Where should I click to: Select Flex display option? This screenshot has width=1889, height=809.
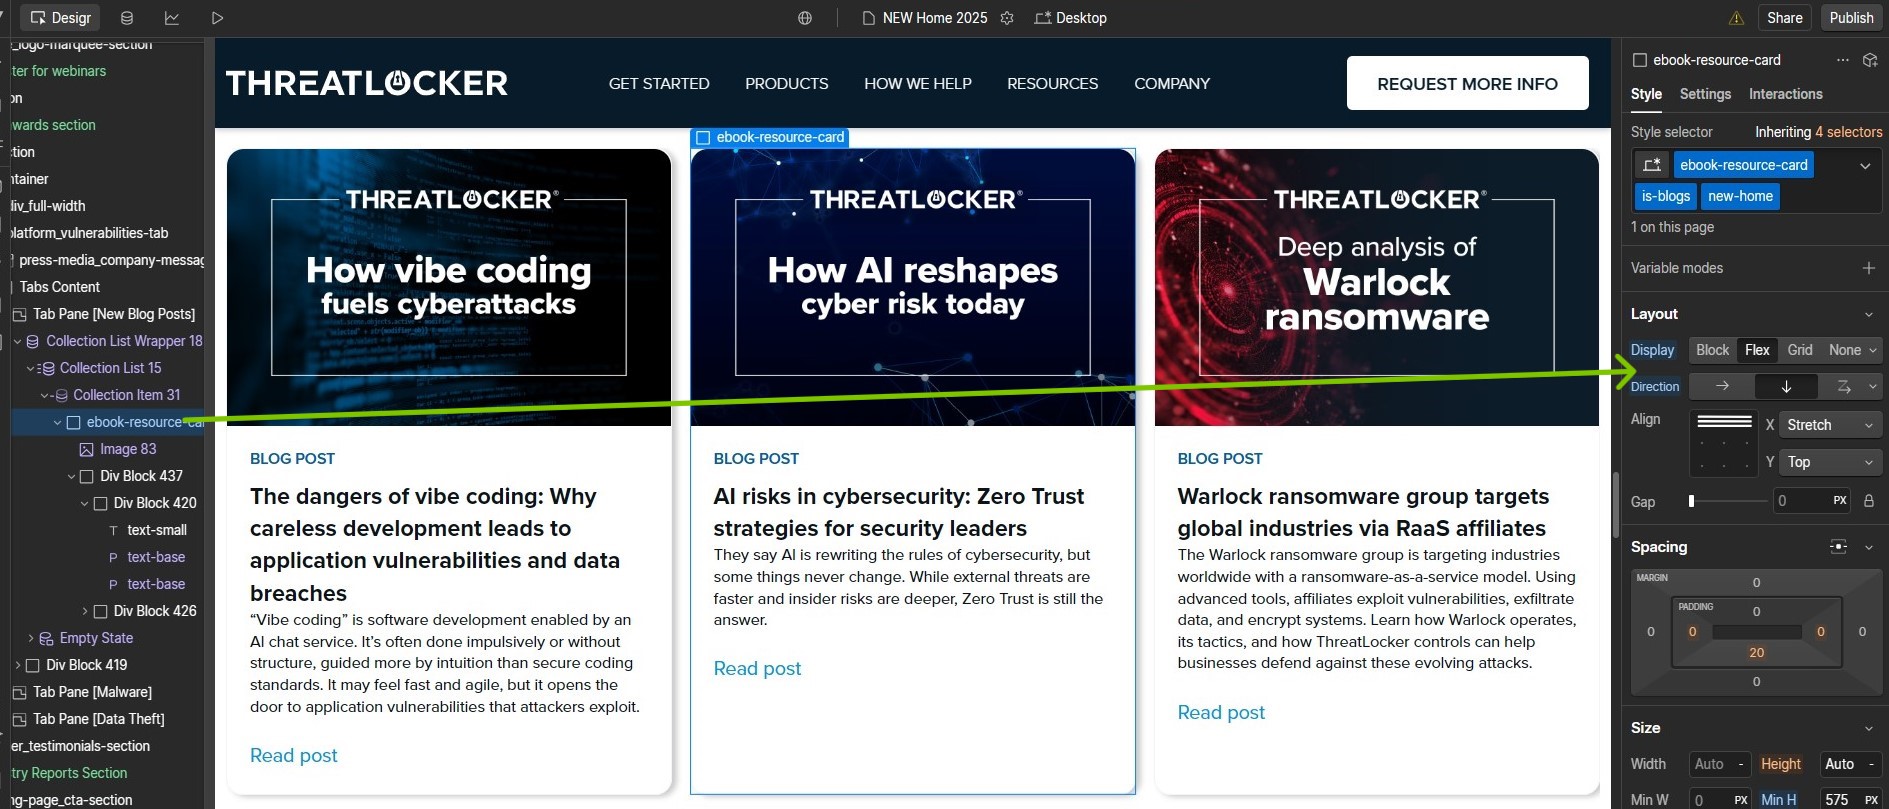[1757, 350]
